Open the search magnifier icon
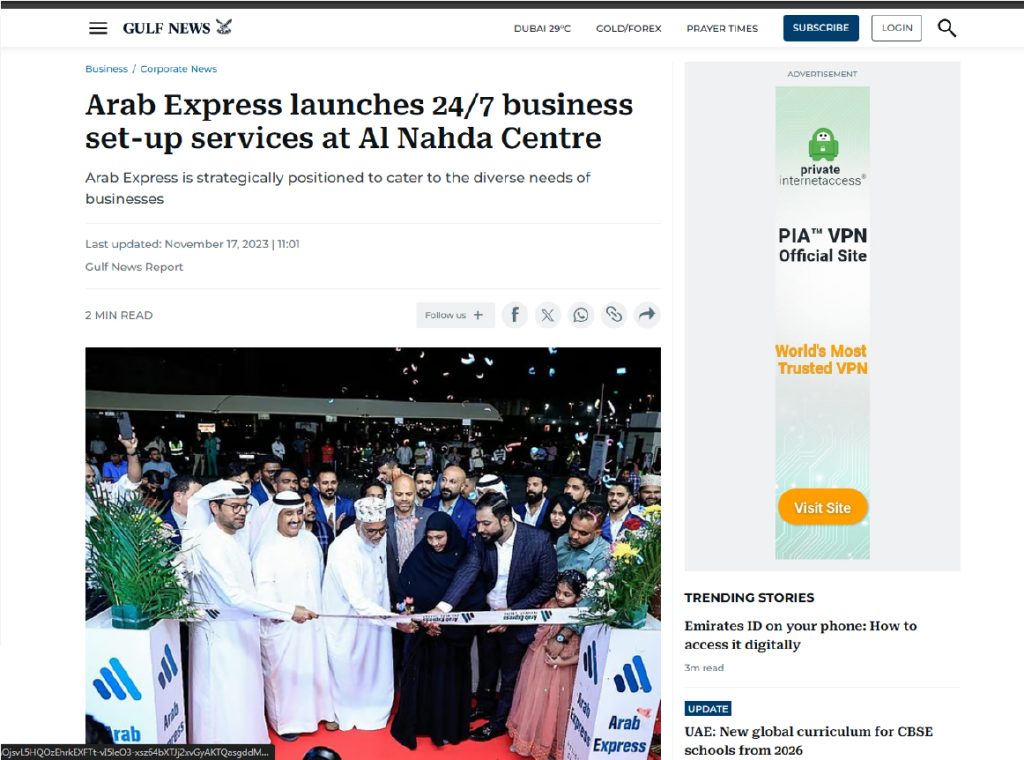Viewport: 1024px width, 760px height. pyautogui.click(x=946, y=28)
